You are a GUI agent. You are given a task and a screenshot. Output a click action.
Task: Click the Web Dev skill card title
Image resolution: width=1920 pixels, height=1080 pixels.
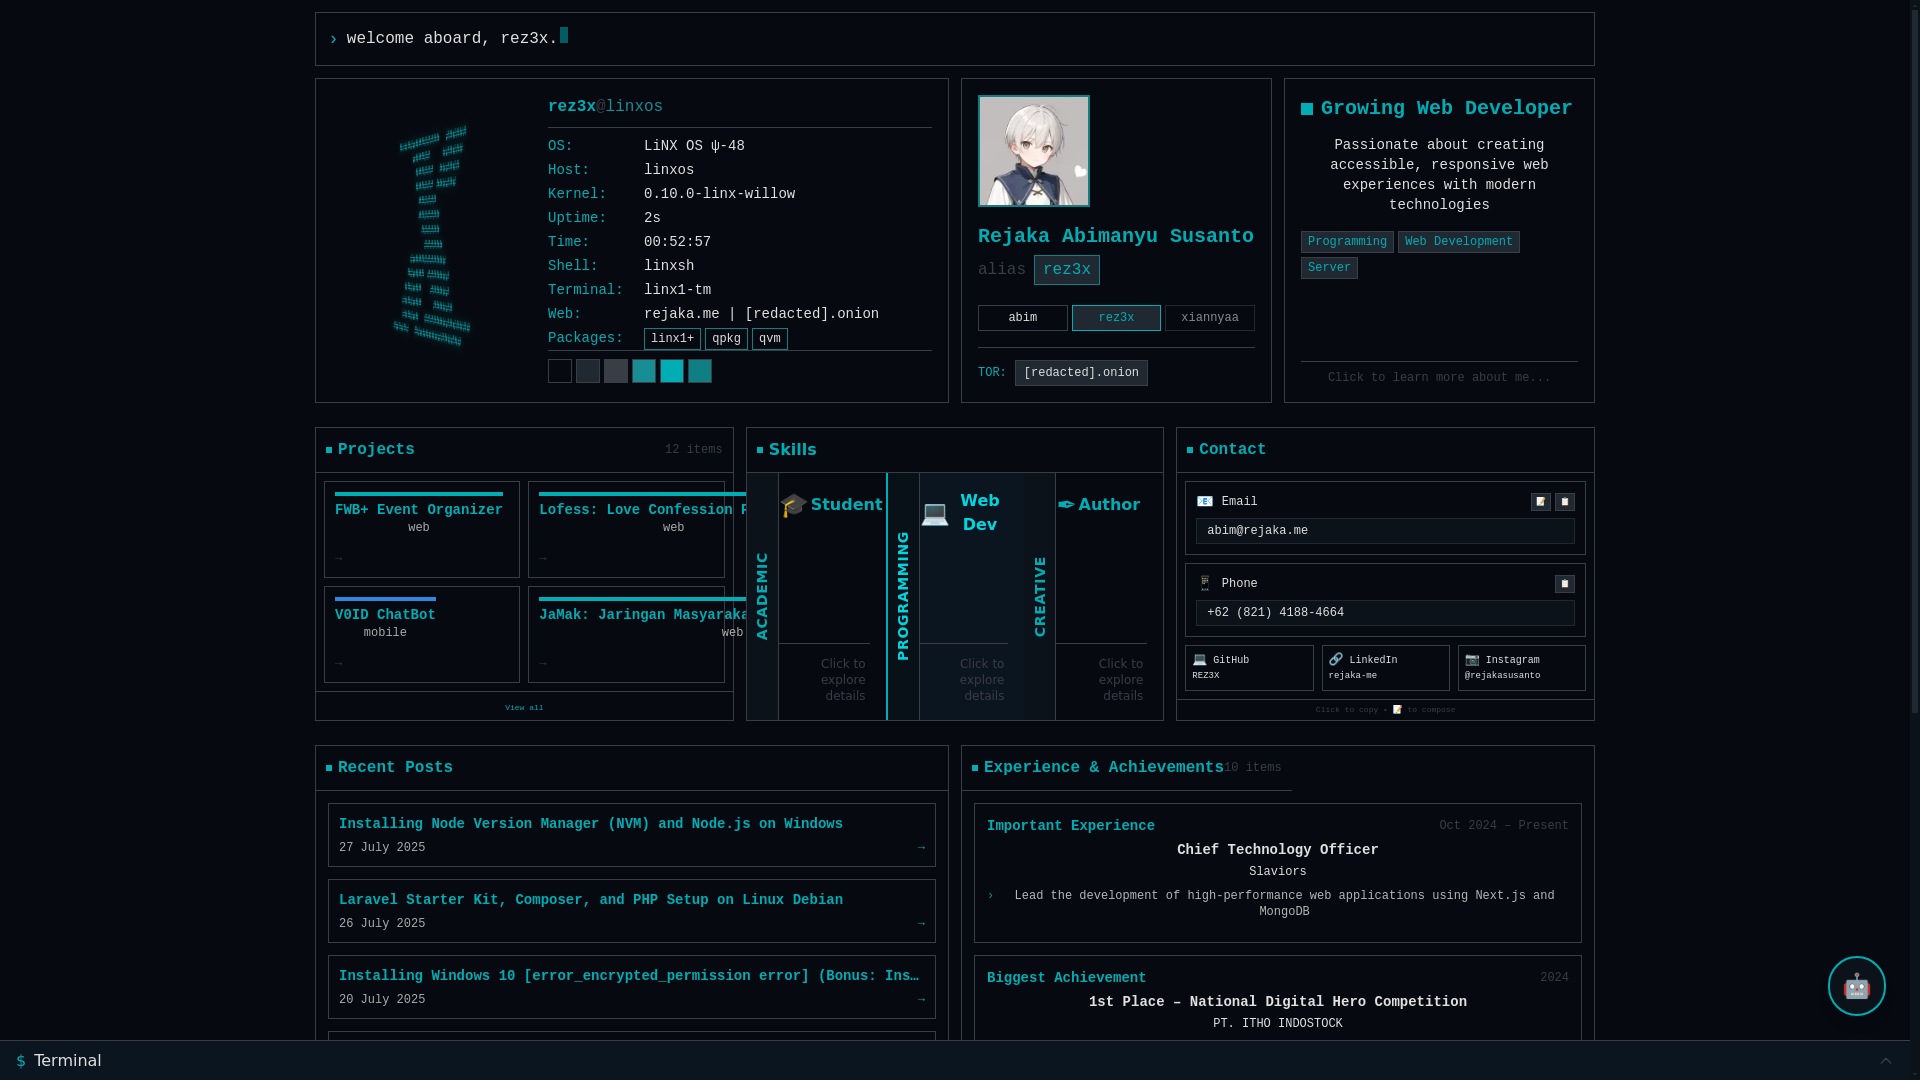(980, 513)
